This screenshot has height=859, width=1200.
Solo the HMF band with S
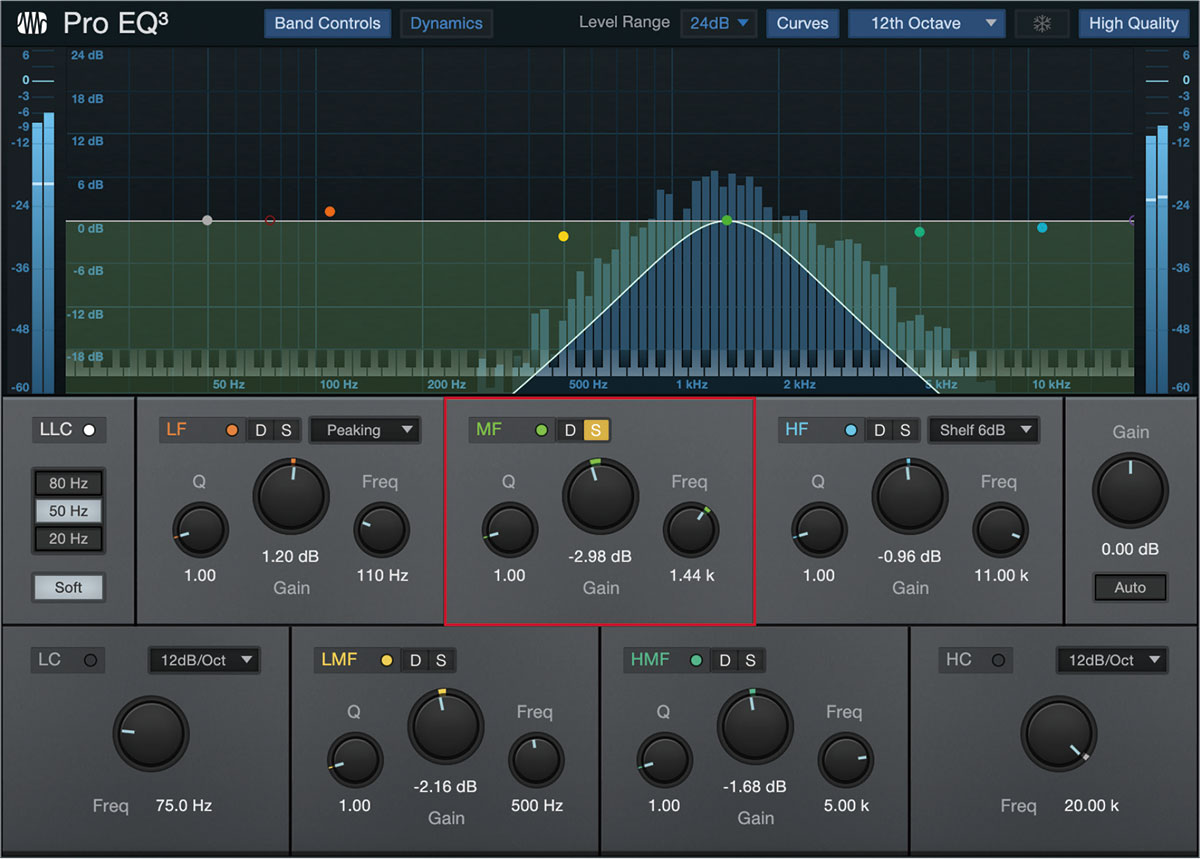click(749, 660)
